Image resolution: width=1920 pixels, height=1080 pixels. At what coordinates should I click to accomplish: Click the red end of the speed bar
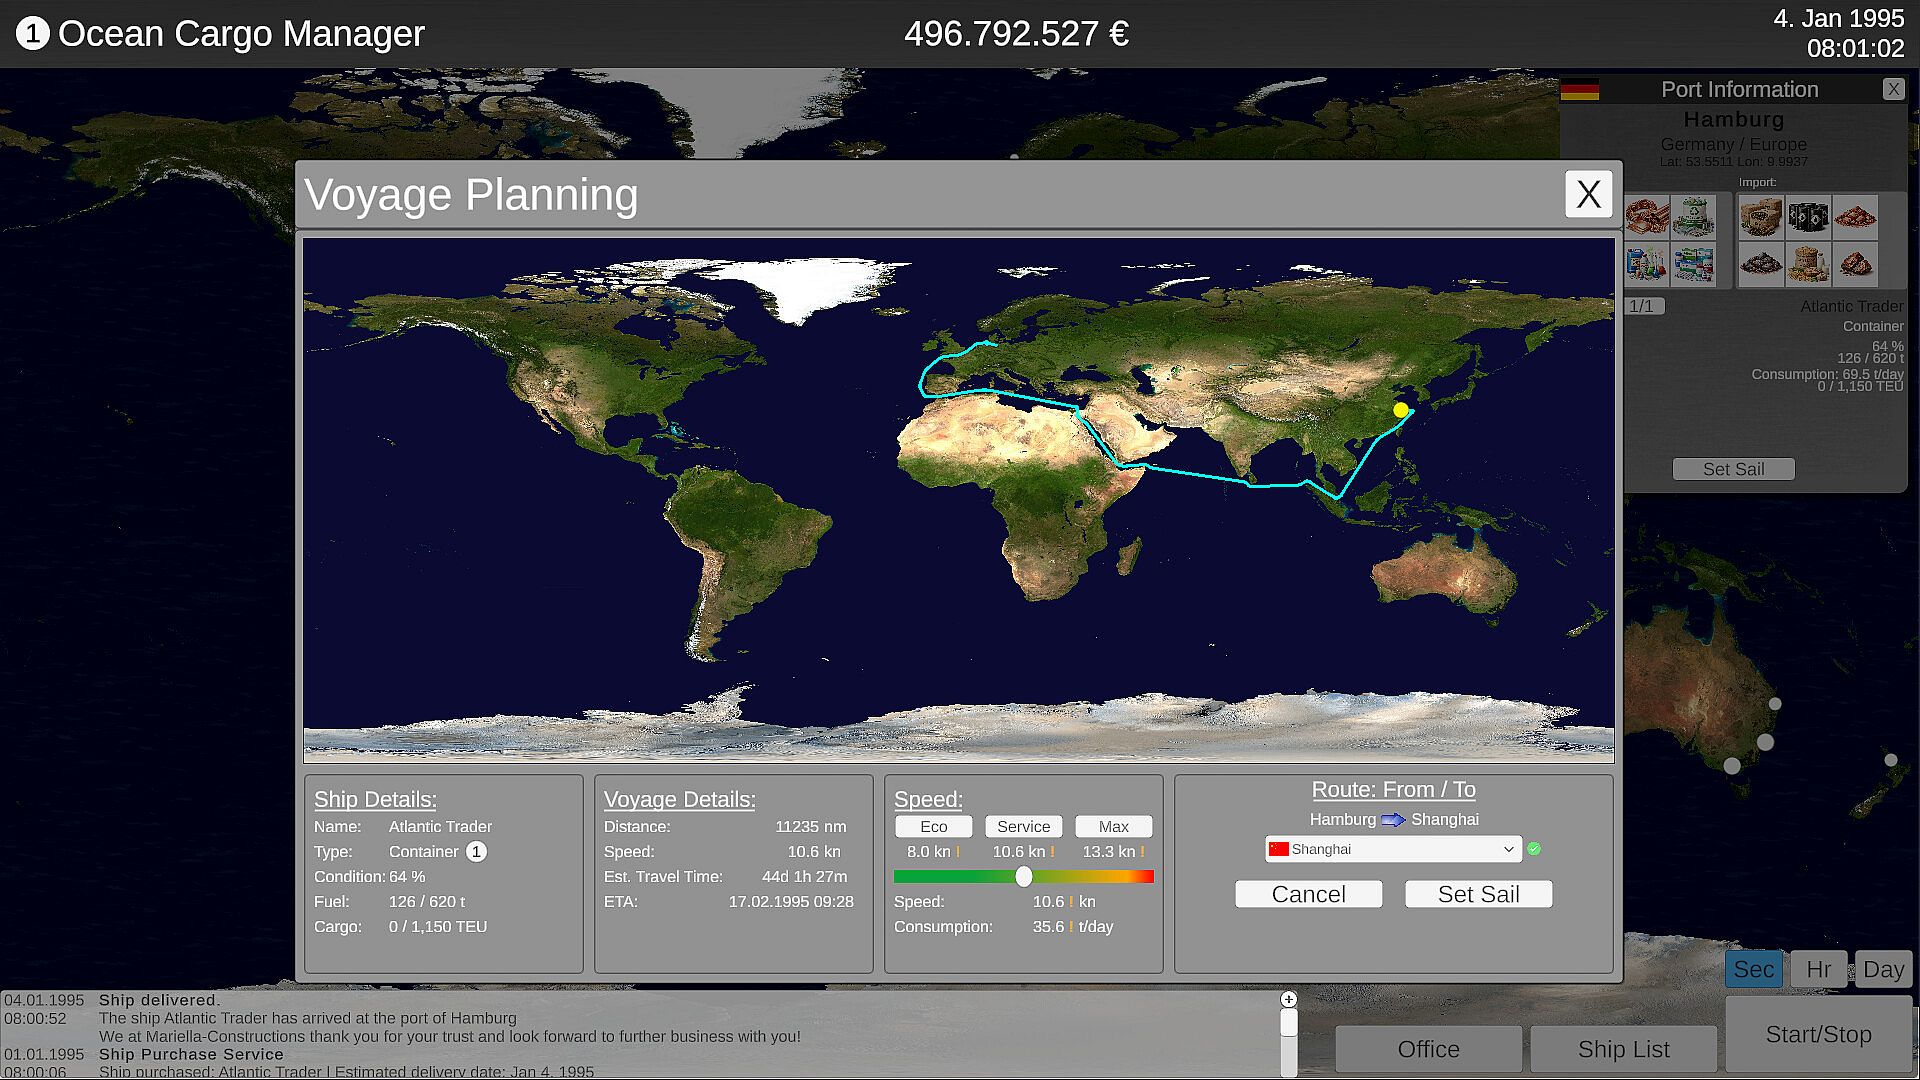pyautogui.click(x=1145, y=877)
